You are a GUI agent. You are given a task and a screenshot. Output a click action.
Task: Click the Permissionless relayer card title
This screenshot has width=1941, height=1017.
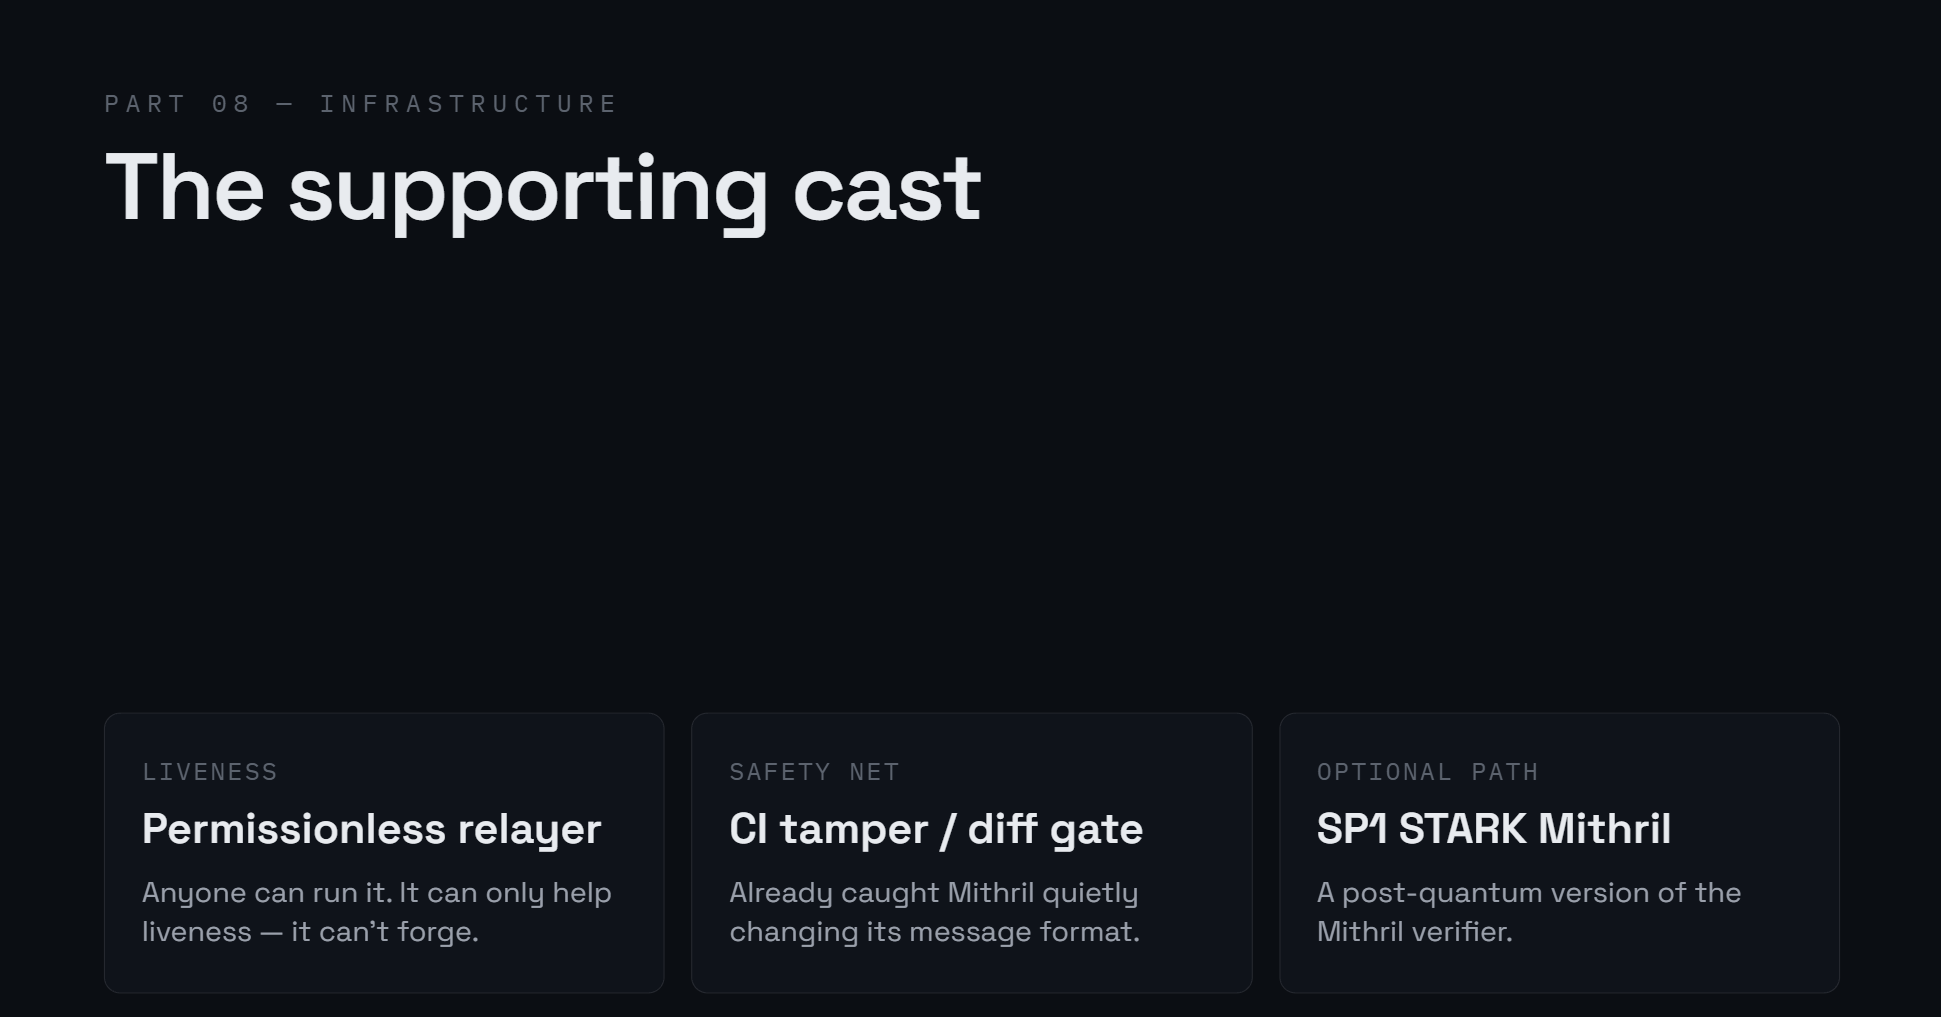coord(371,830)
